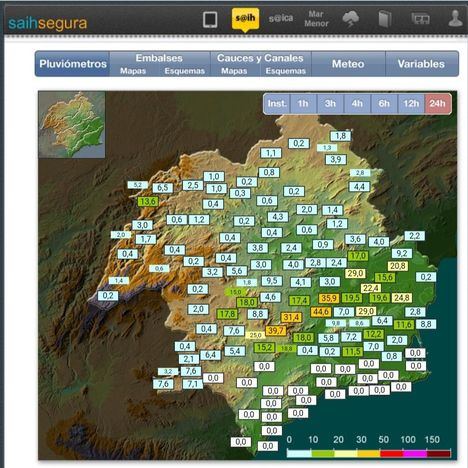The image size is (468, 468).
Task: Open the book documents icon
Action: click(x=384, y=19)
